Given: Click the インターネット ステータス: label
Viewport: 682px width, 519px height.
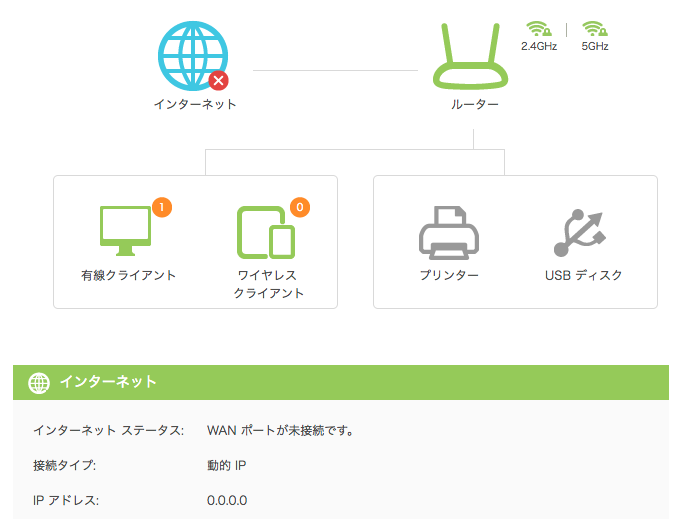Looking at the screenshot, I should (109, 431).
